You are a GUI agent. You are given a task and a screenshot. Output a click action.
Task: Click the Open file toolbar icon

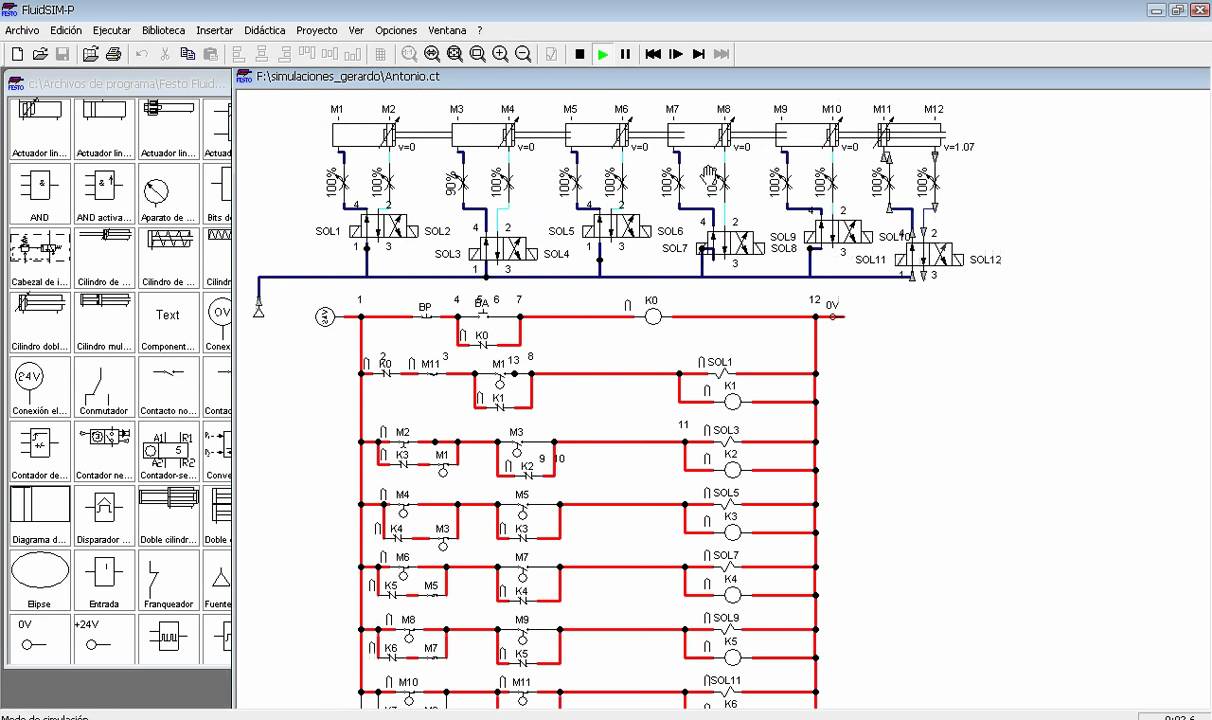click(x=40, y=54)
